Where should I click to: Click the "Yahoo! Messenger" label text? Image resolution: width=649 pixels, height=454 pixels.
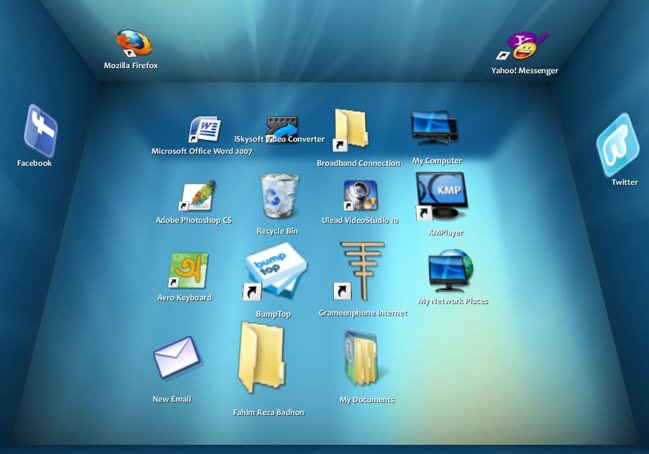point(524,70)
